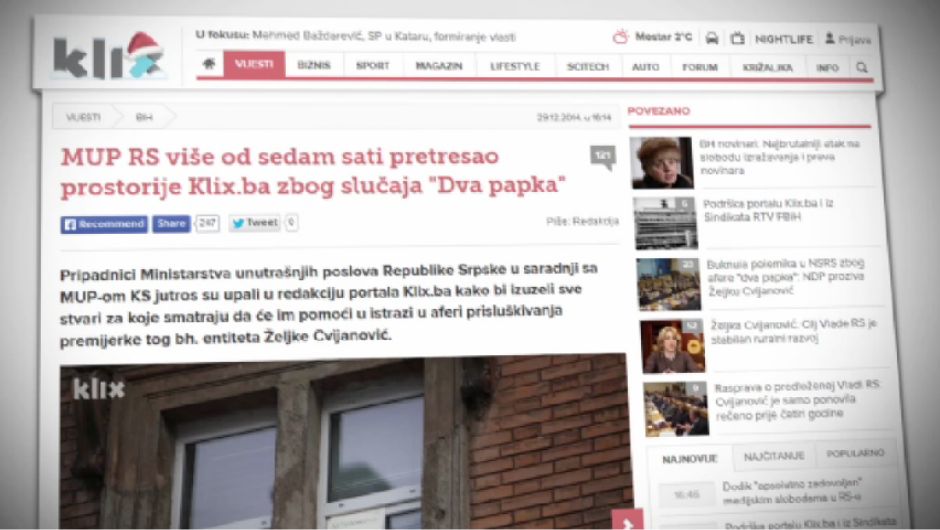This screenshot has width=940, height=530.
Task: Open the VIJESTI menu tab
Action: pyautogui.click(x=254, y=64)
